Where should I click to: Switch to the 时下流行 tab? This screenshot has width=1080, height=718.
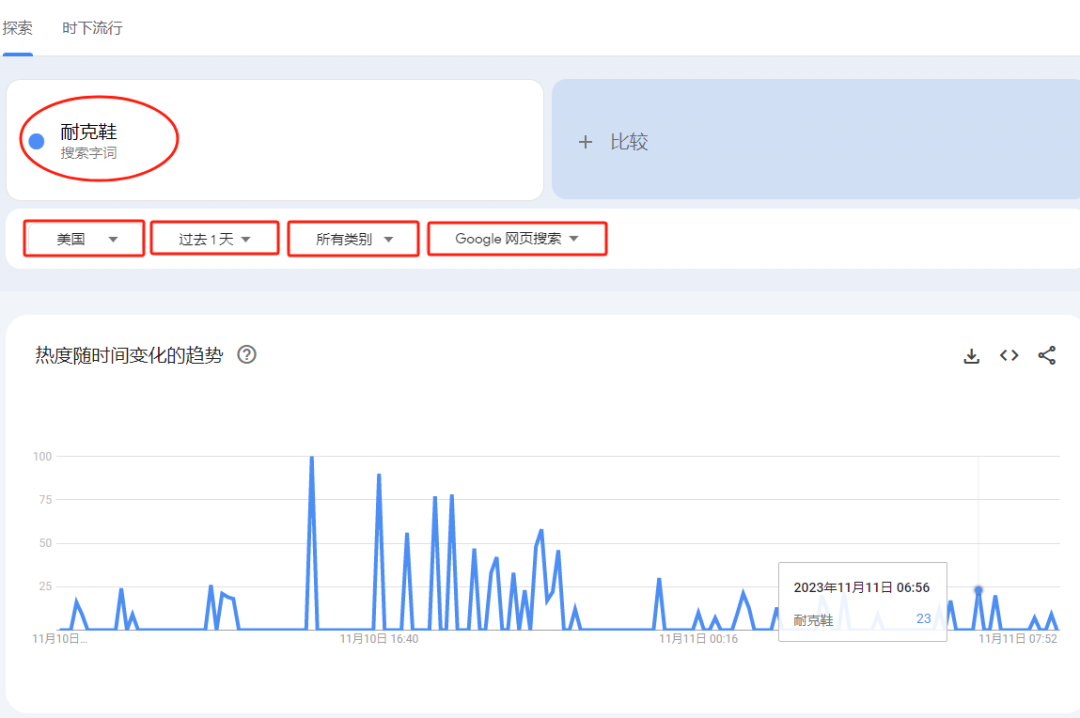(92, 28)
